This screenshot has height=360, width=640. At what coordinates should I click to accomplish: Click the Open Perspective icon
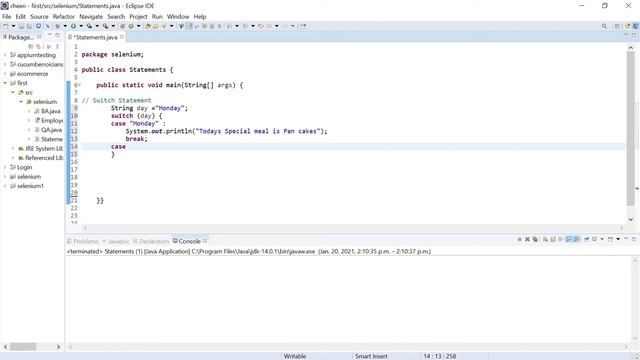(617, 26)
